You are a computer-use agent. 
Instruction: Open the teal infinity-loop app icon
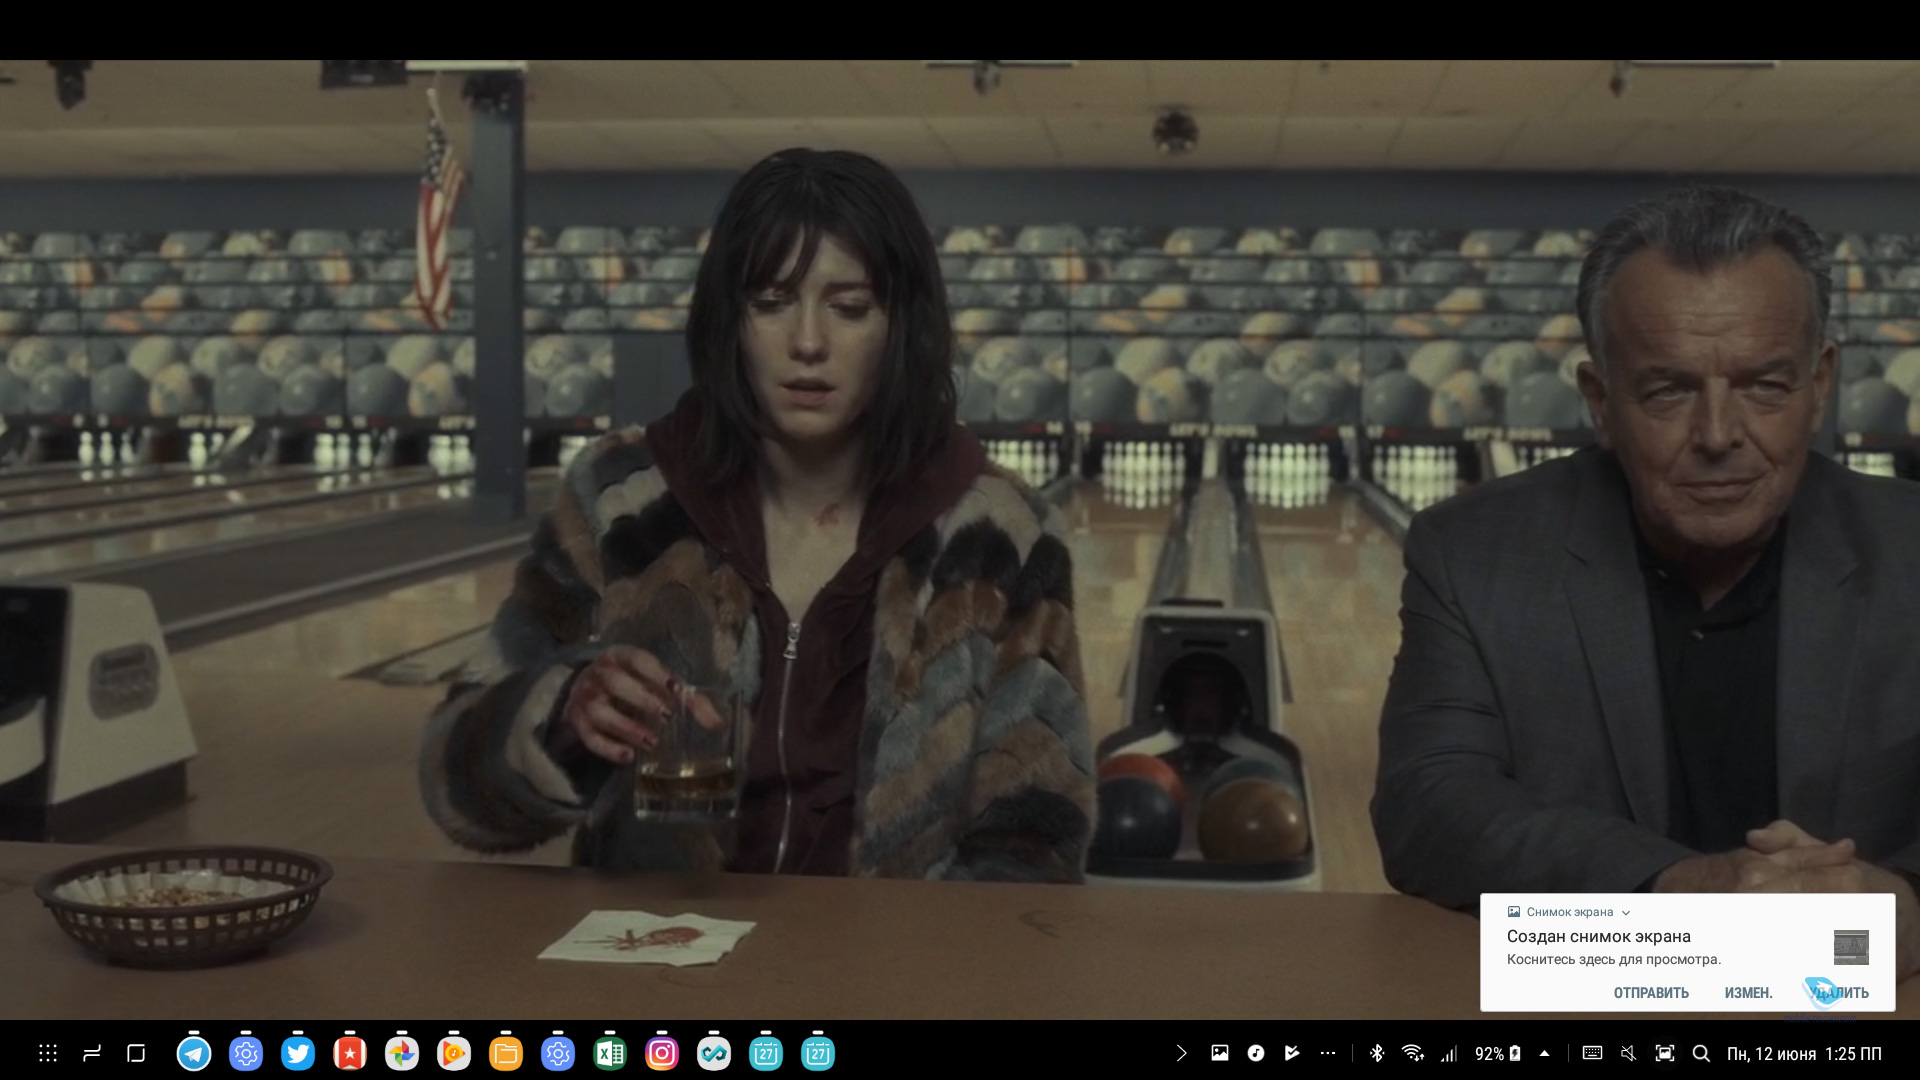pyautogui.click(x=714, y=1053)
